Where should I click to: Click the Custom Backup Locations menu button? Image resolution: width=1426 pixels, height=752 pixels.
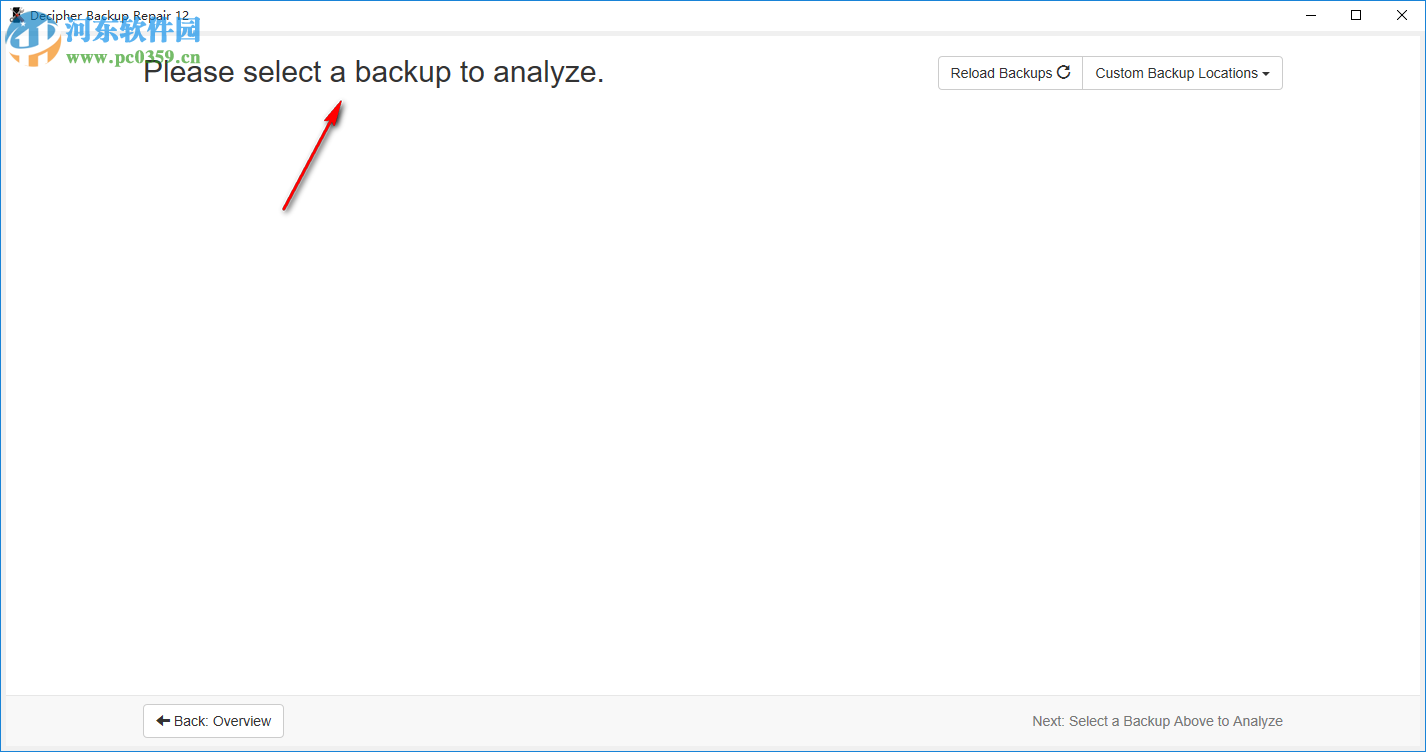(1182, 72)
